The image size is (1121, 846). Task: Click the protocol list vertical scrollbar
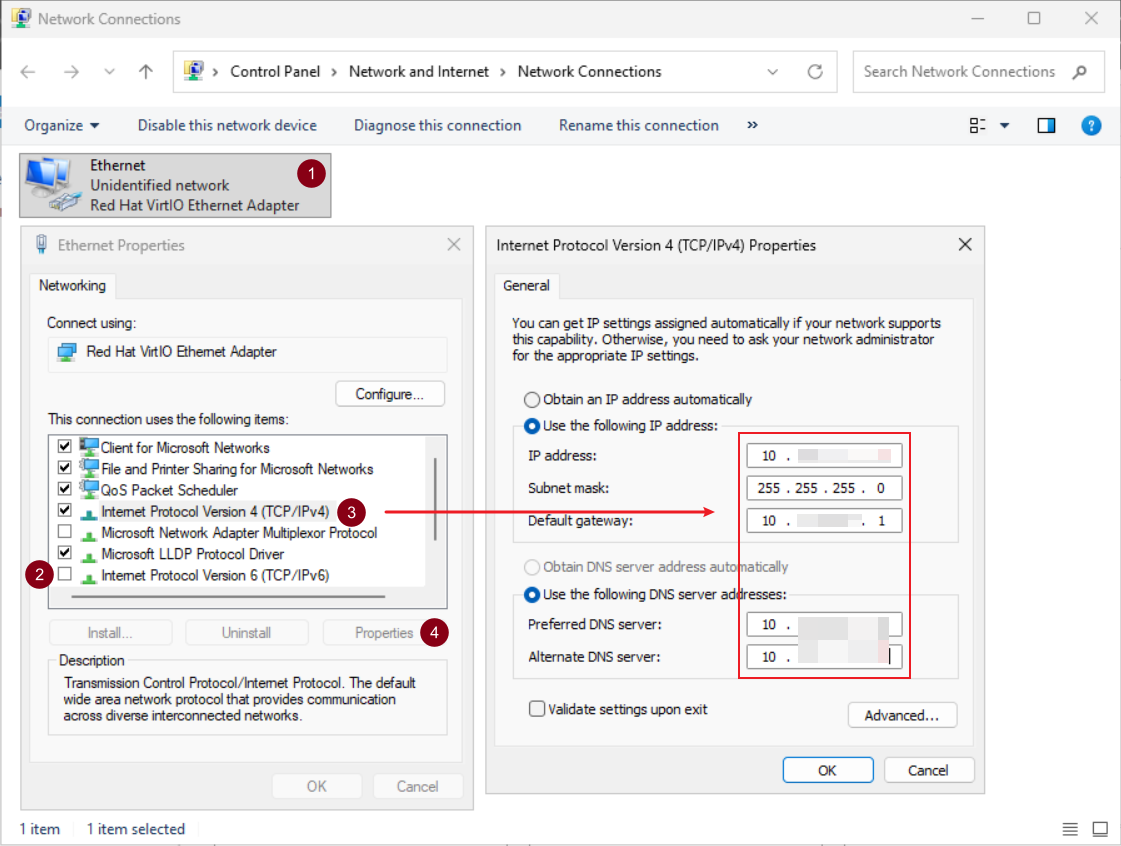point(435,498)
